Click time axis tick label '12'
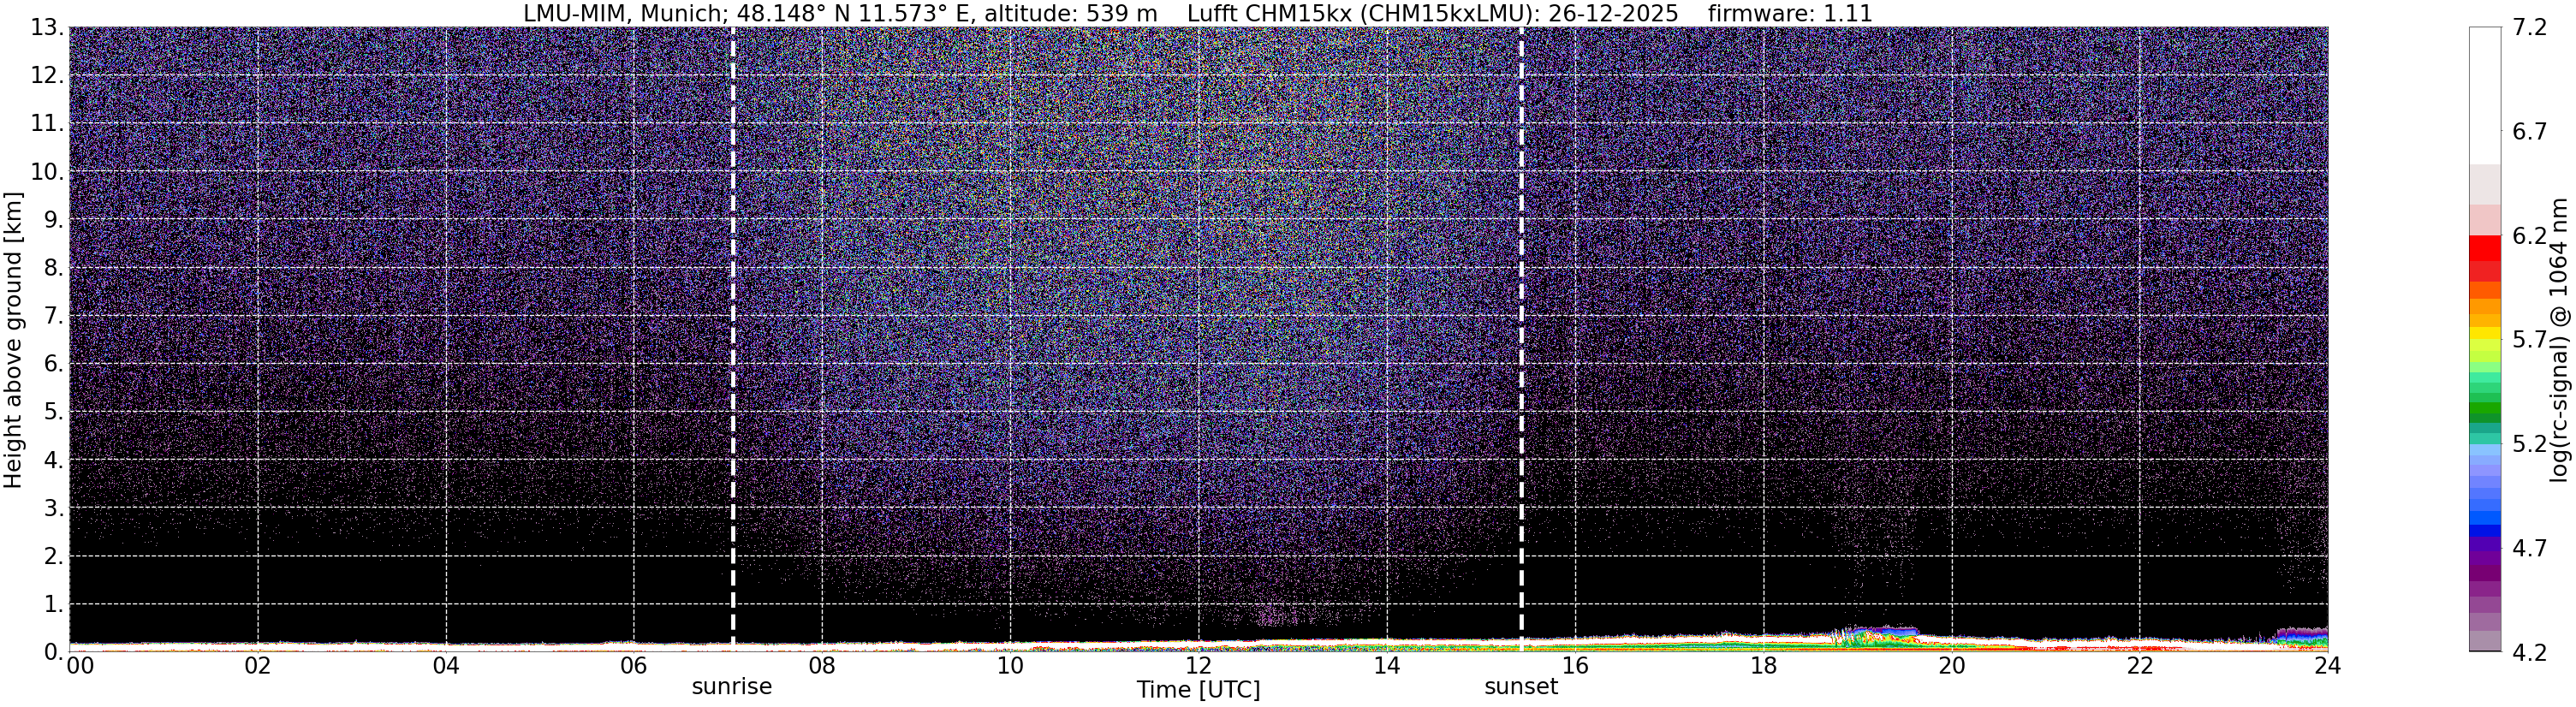The height and width of the screenshot is (707, 2576). tap(1198, 666)
